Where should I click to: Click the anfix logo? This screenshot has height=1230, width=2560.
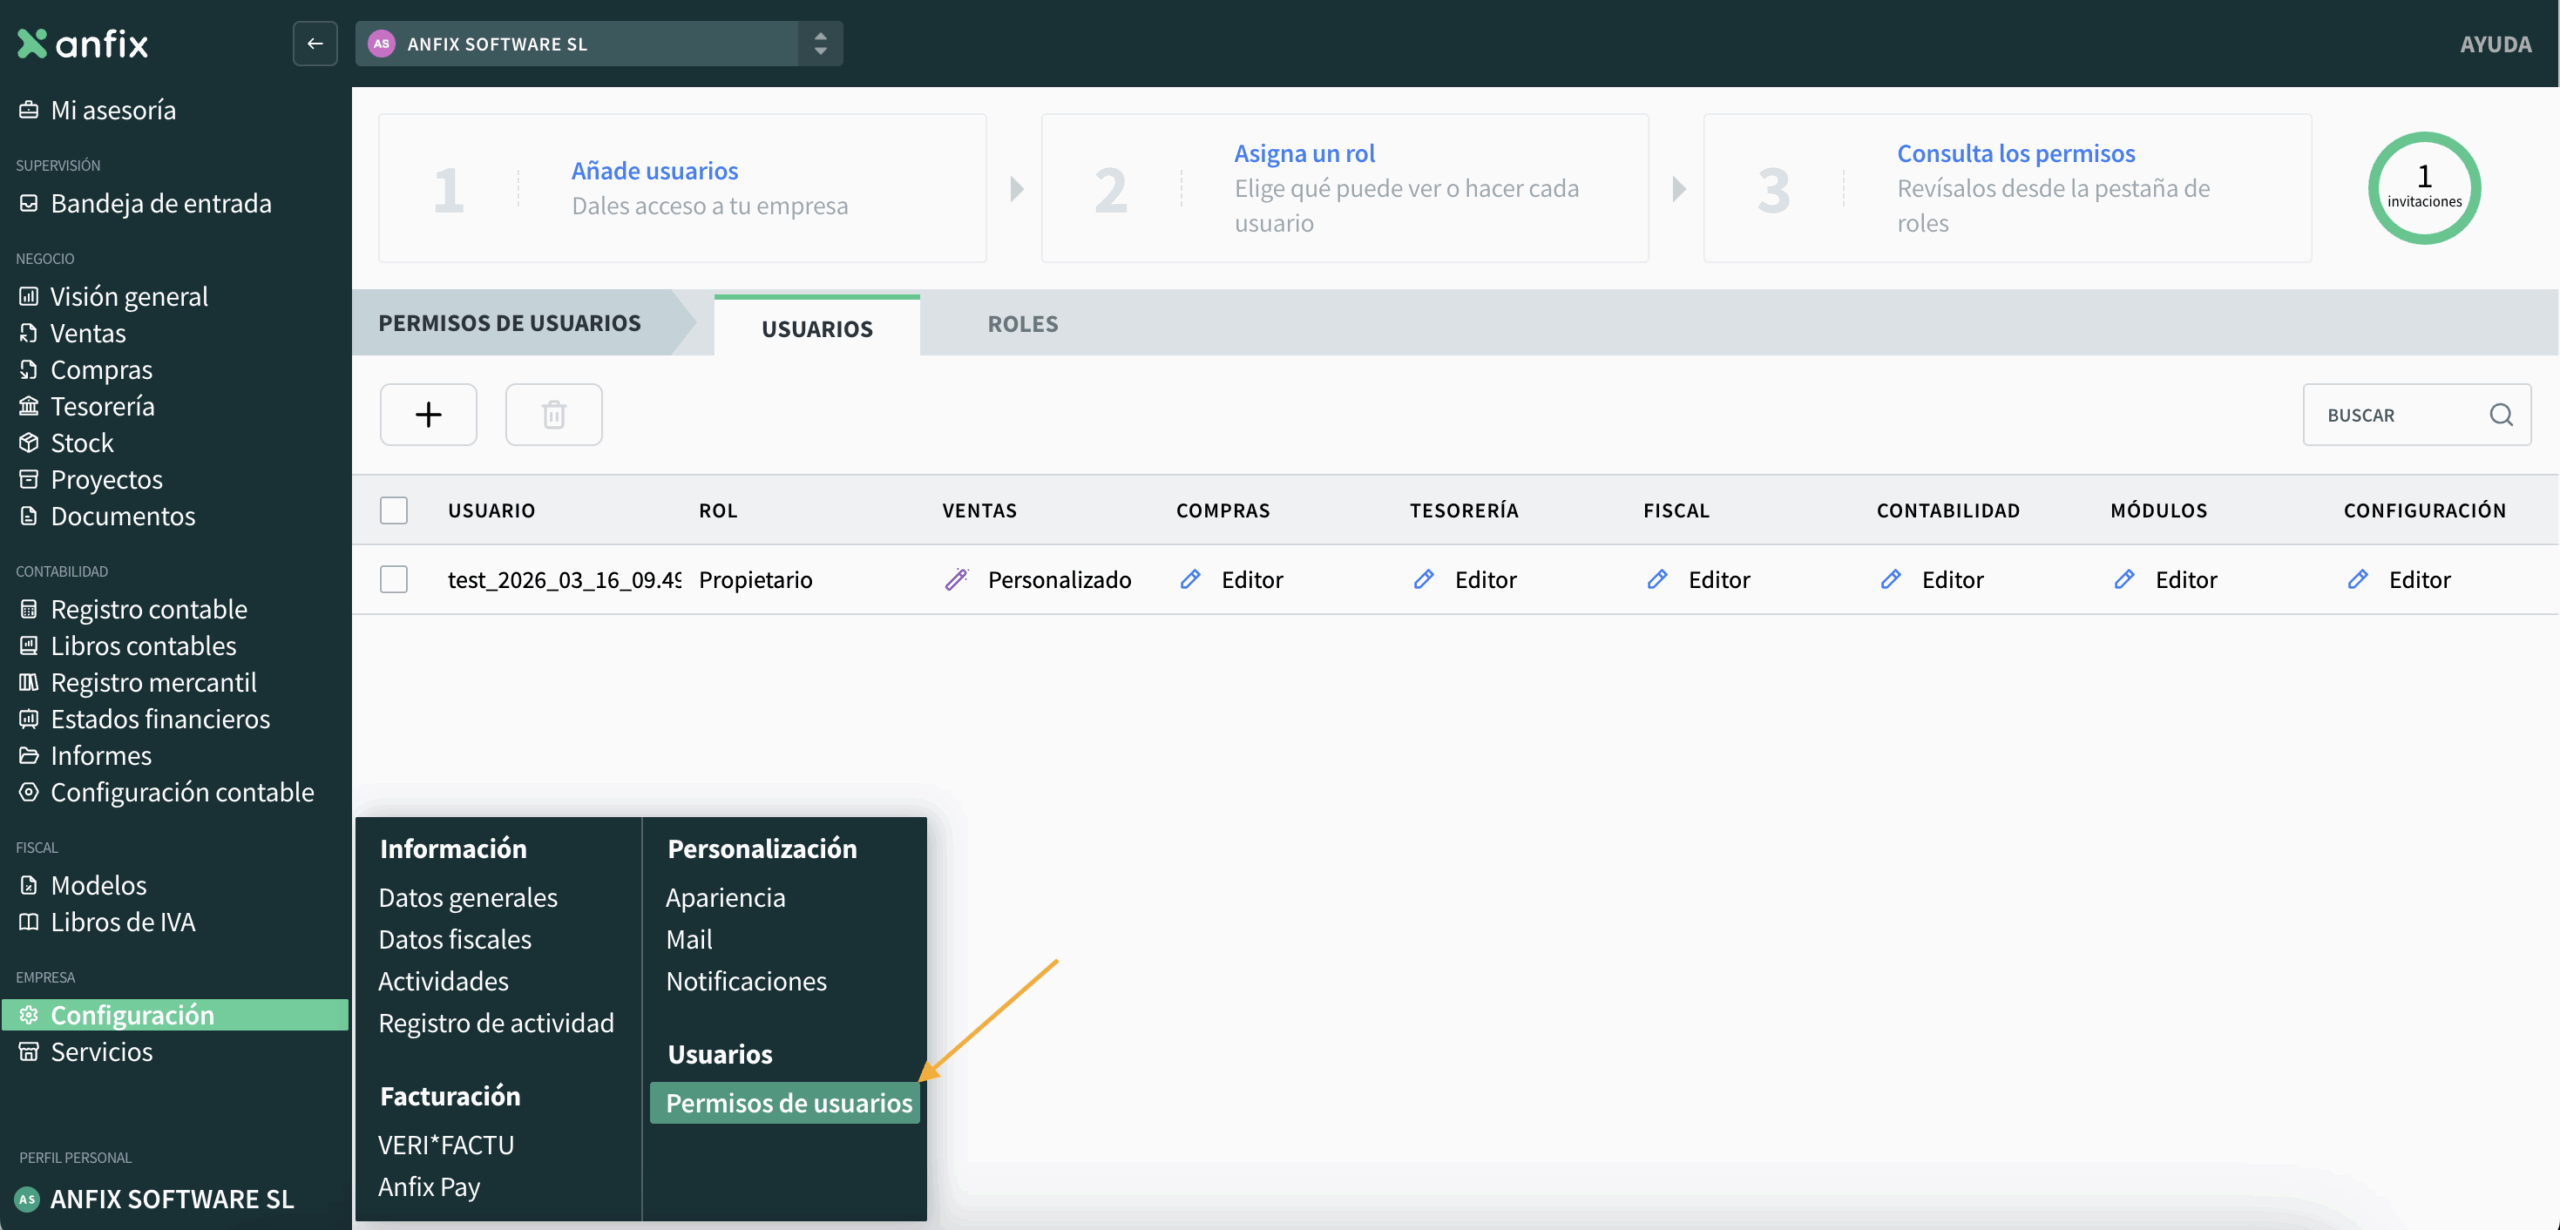(x=83, y=43)
